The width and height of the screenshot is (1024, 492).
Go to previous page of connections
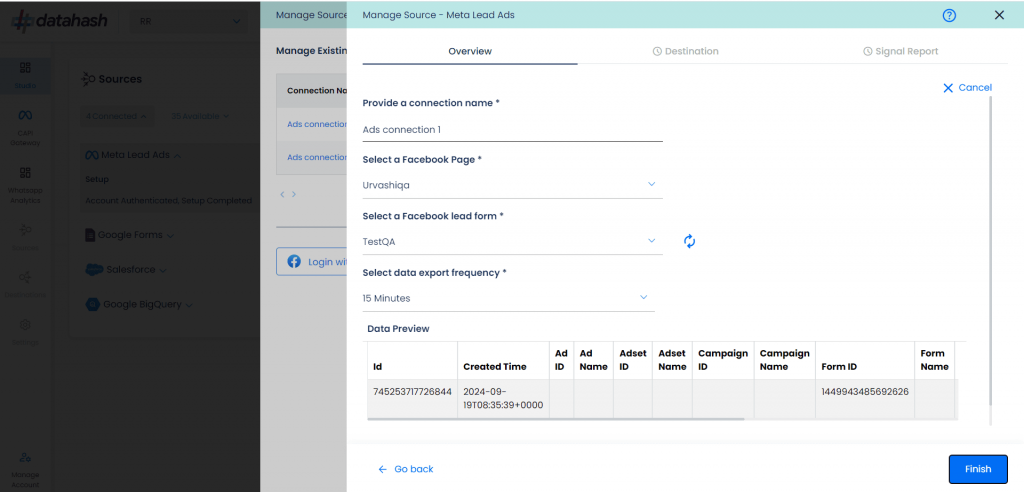click(282, 194)
